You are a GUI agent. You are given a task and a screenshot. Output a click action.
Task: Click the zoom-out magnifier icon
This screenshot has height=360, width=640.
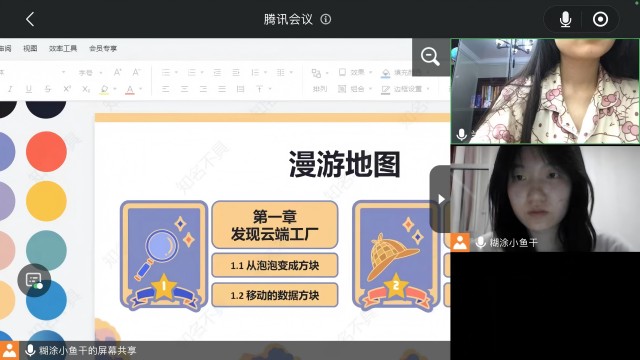pyautogui.click(x=430, y=57)
